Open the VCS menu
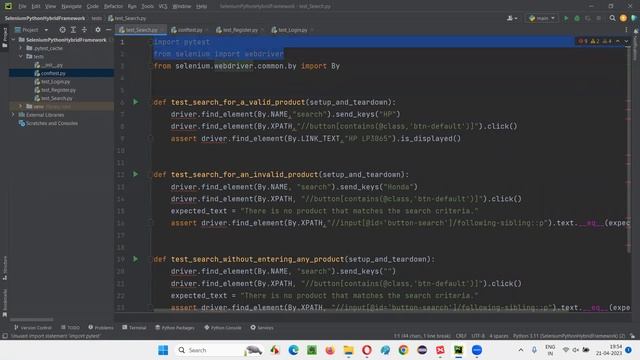Image resolution: width=640 pixels, height=360 pixels. [x=163, y=6]
